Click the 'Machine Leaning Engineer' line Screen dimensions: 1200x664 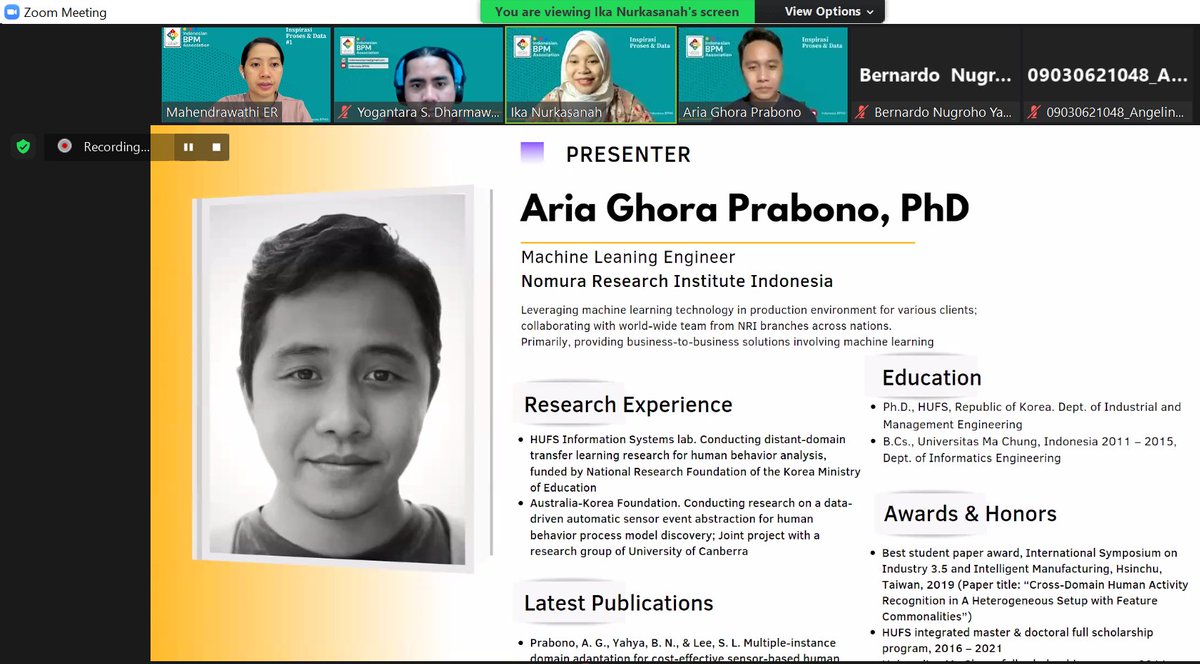point(628,258)
